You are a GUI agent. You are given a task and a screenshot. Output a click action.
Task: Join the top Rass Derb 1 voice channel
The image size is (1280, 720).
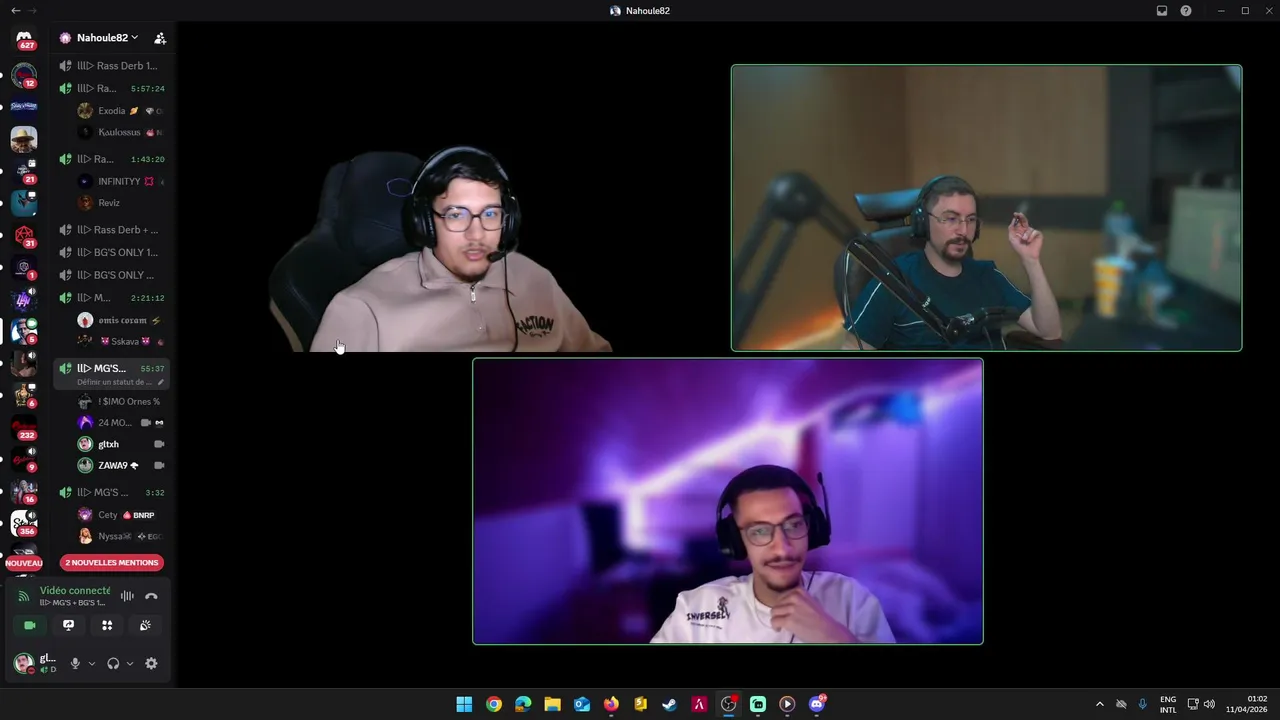[112, 66]
